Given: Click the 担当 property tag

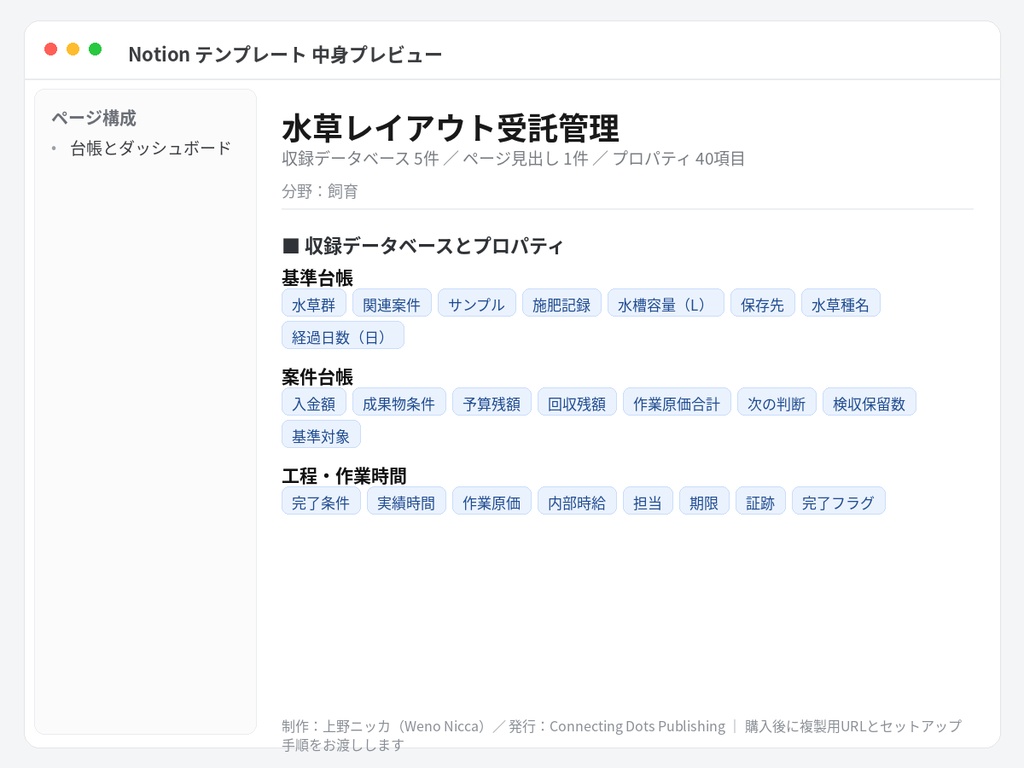Looking at the screenshot, I should 648,502.
